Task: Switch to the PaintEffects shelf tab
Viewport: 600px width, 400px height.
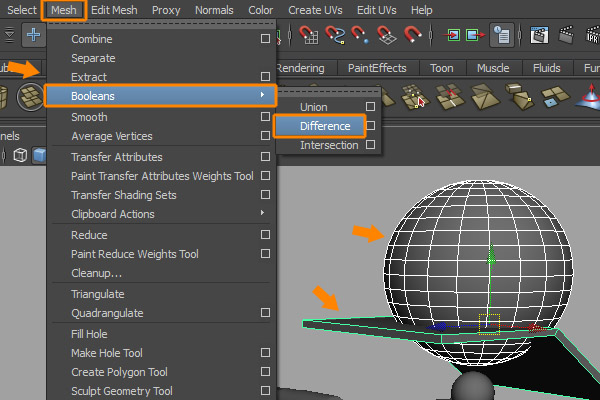Action: [376, 68]
